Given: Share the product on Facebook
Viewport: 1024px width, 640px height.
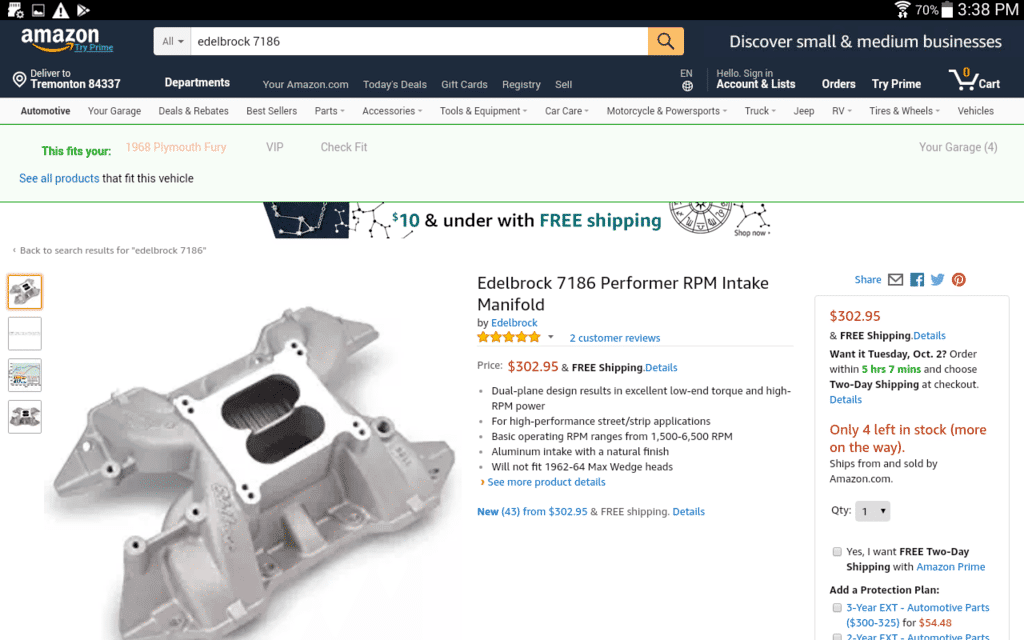Looking at the screenshot, I should point(916,280).
